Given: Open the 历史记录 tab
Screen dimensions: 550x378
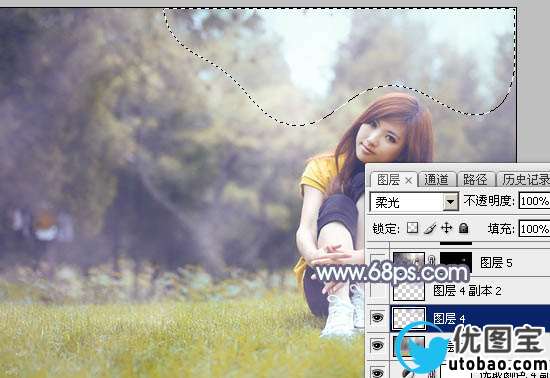Looking at the screenshot, I should (x=524, y=180).
